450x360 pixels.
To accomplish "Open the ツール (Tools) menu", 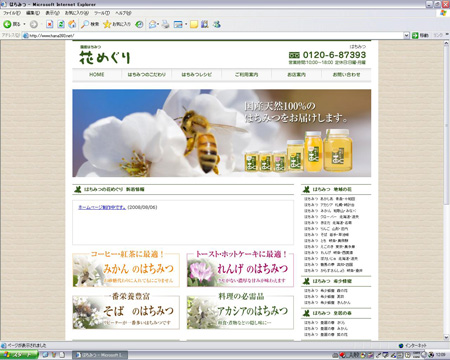I will [x=102, y=13].
